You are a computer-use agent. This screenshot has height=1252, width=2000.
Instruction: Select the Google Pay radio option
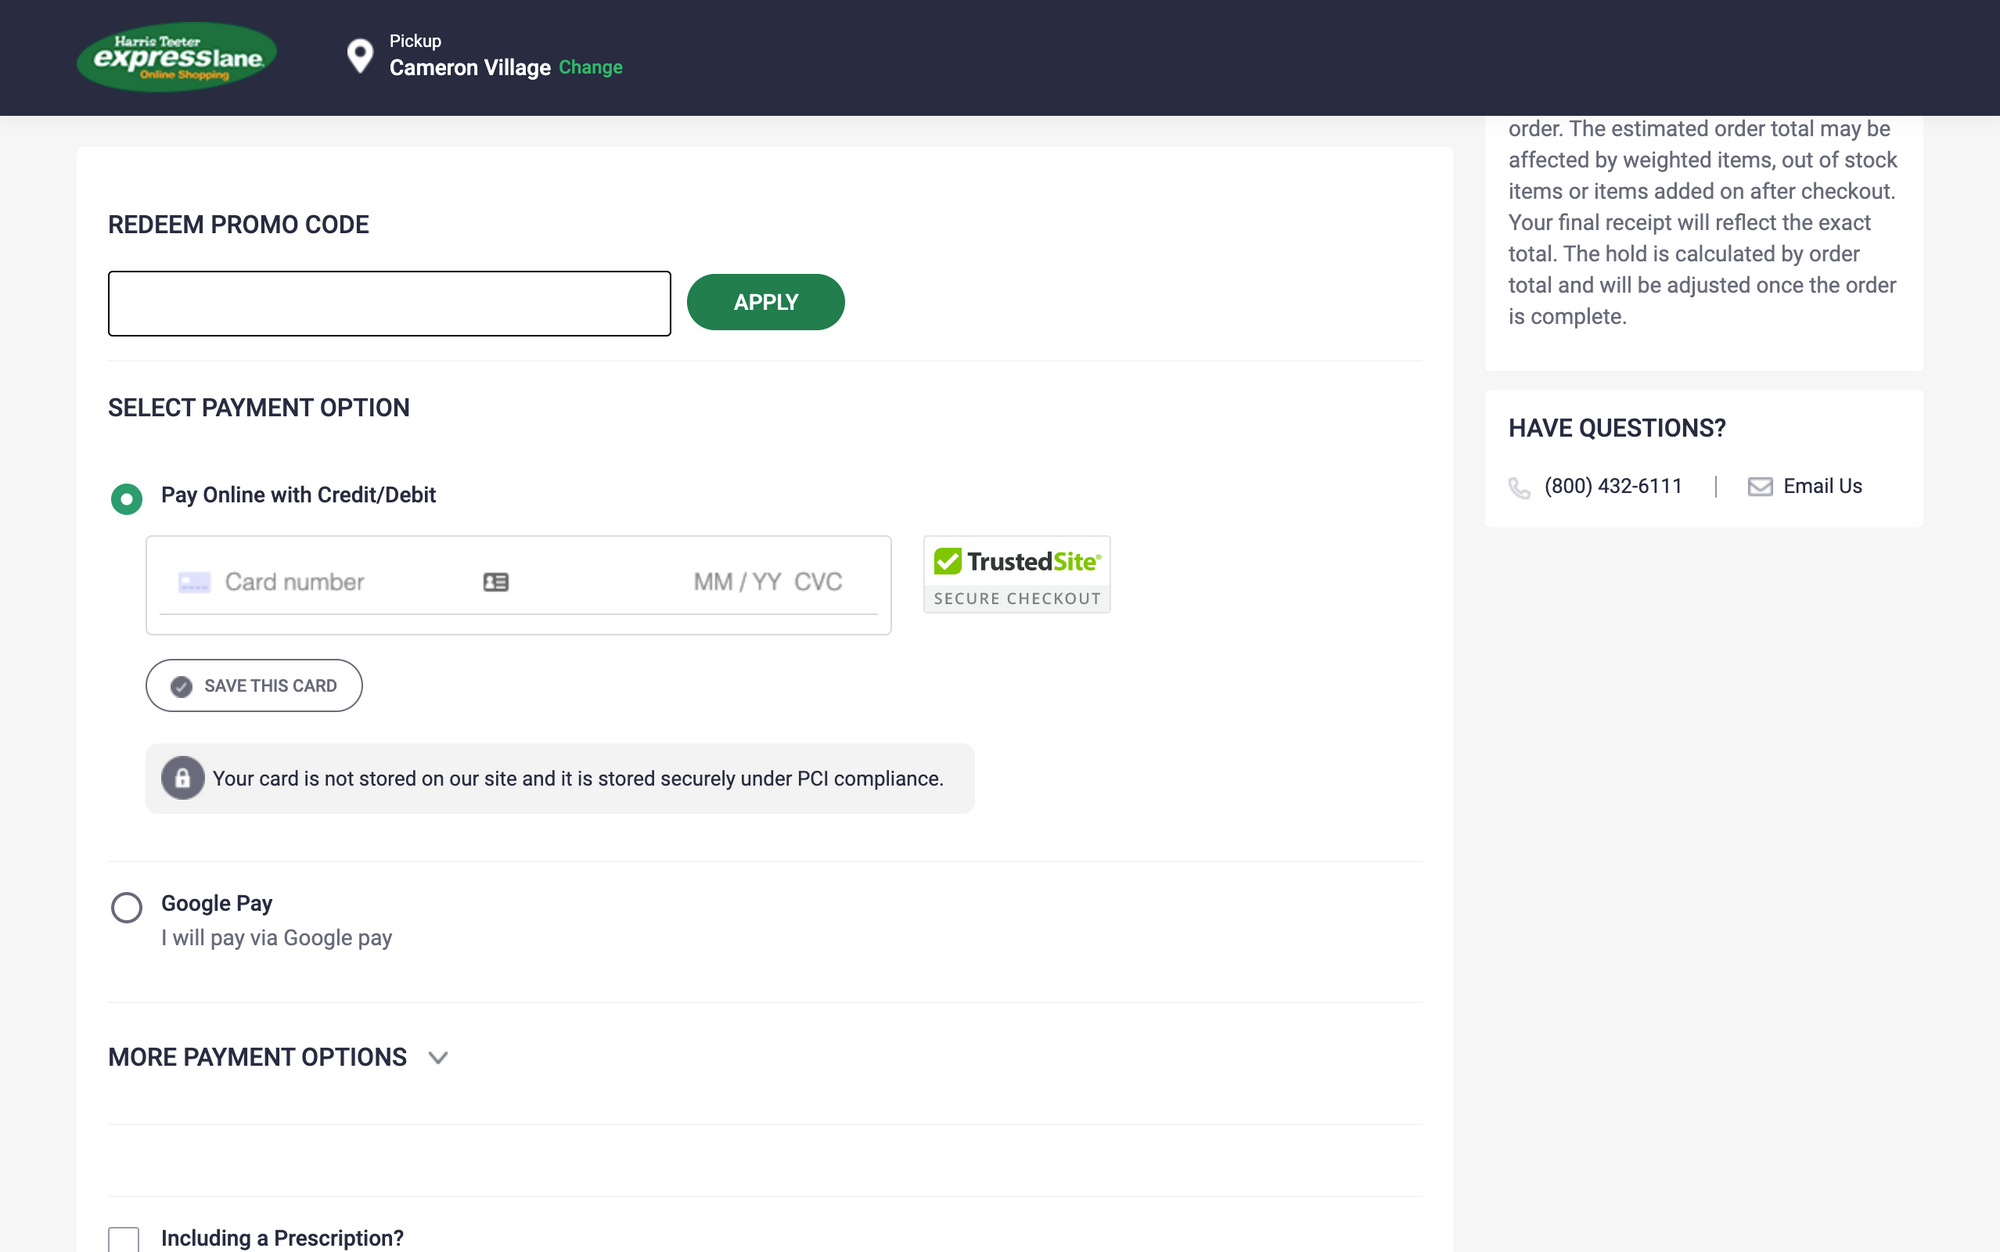(127, 907)
